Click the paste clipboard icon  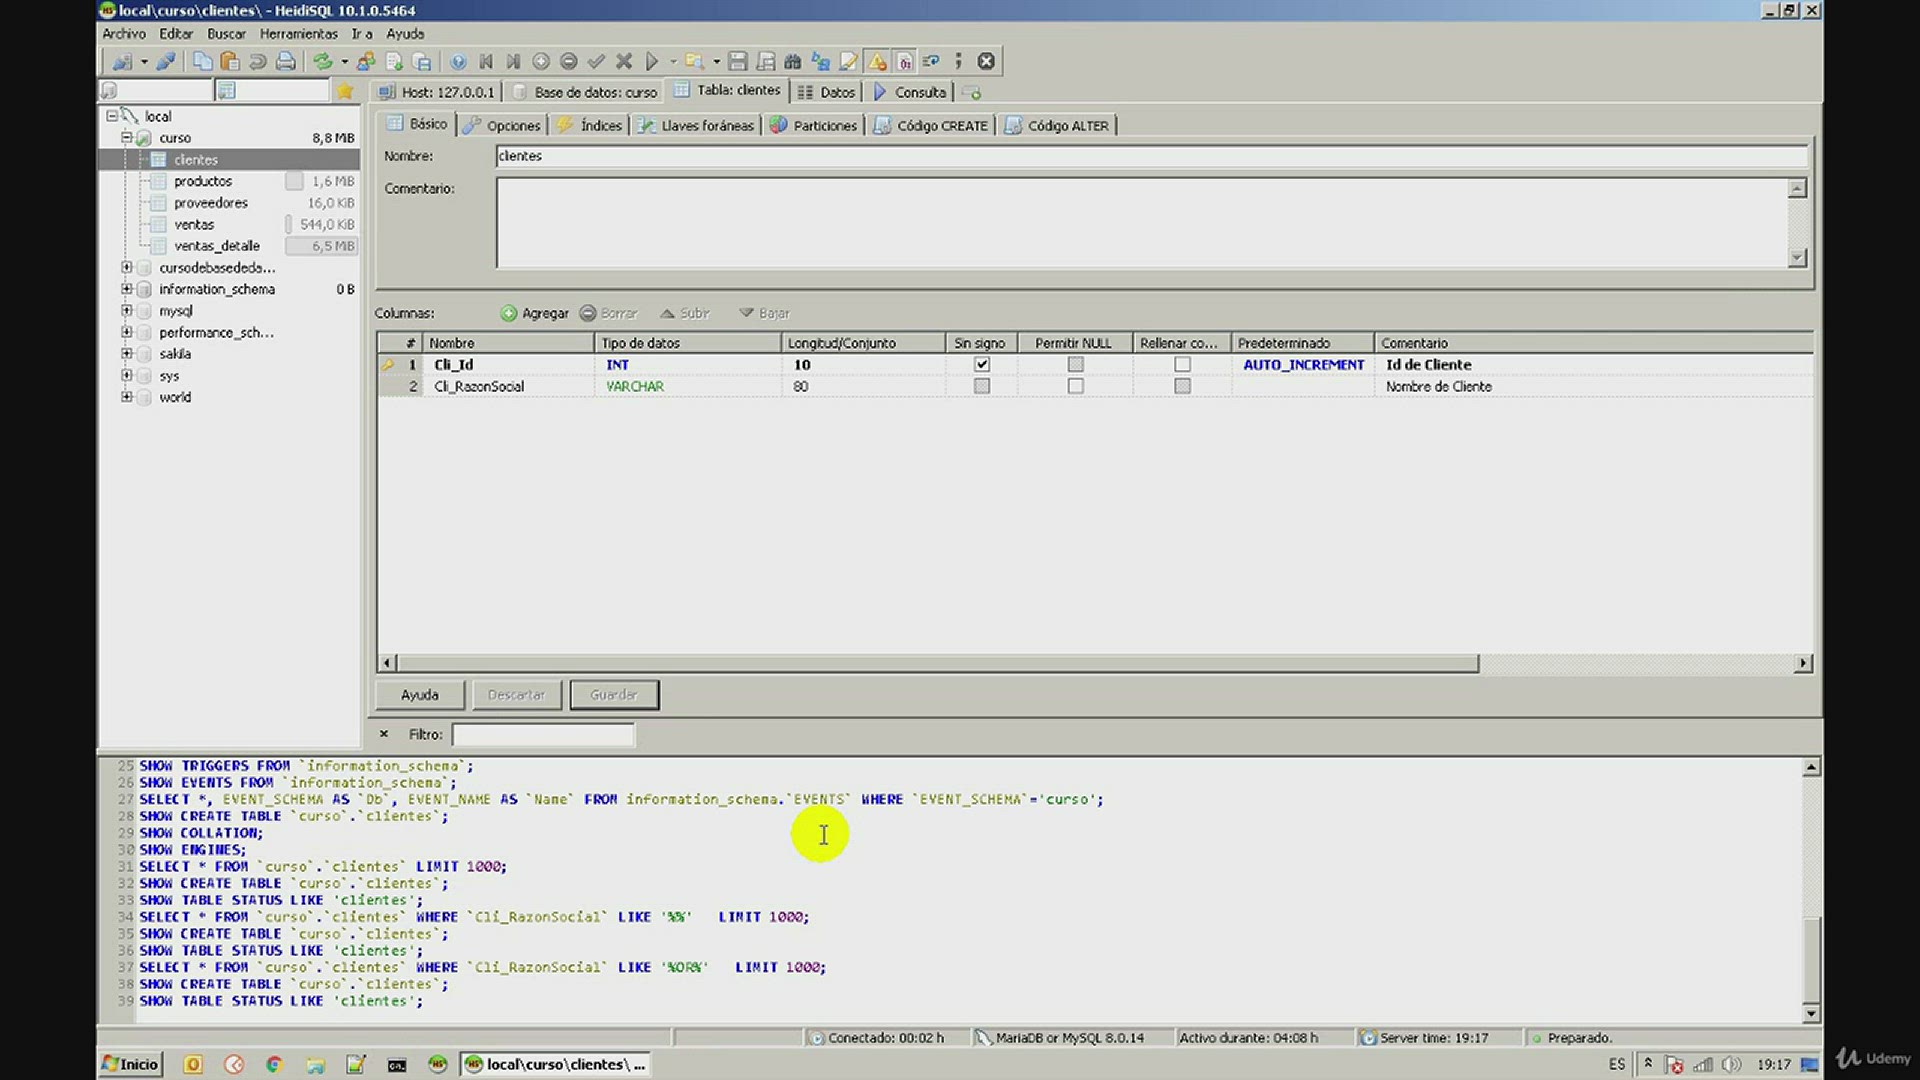coord(230,62)
